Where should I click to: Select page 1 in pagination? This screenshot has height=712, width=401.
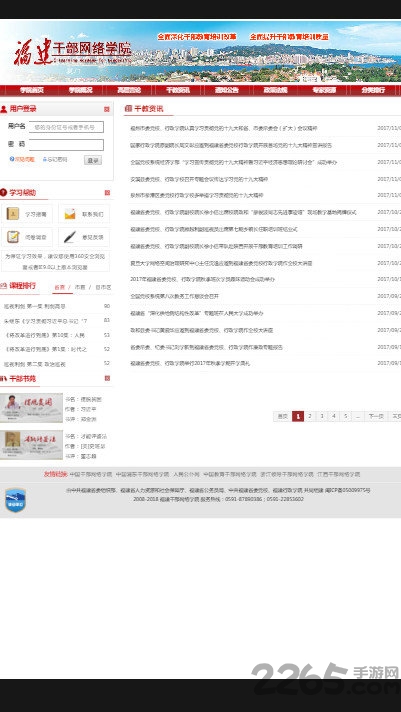[x=298, y=416]
